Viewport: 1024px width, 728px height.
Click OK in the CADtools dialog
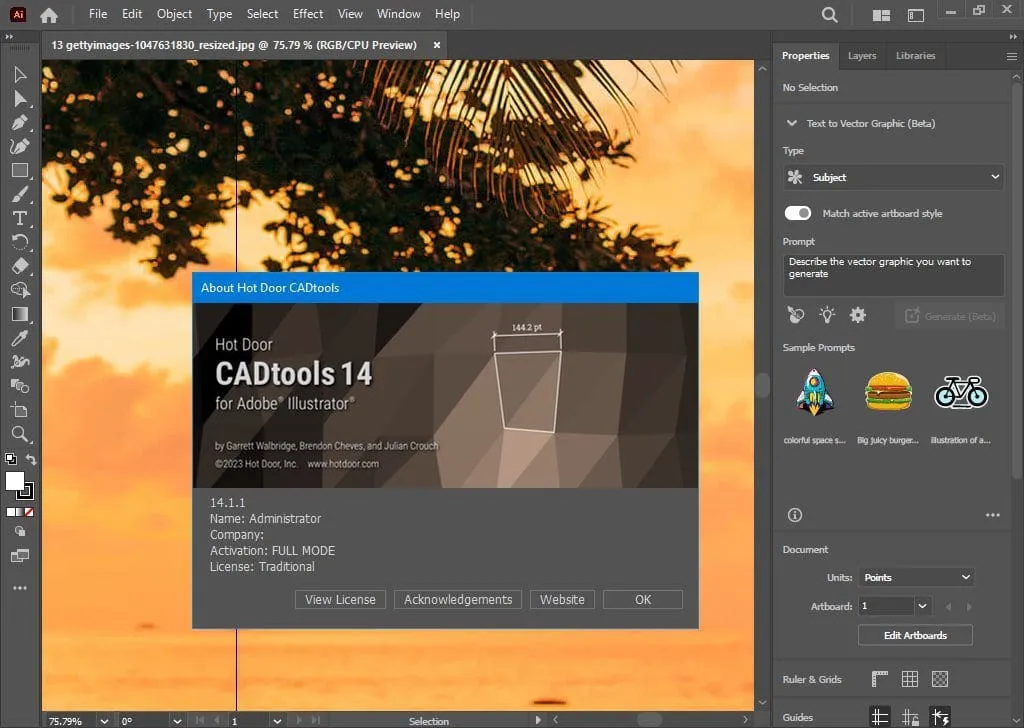pyautogui.click(x=642, y=599)
